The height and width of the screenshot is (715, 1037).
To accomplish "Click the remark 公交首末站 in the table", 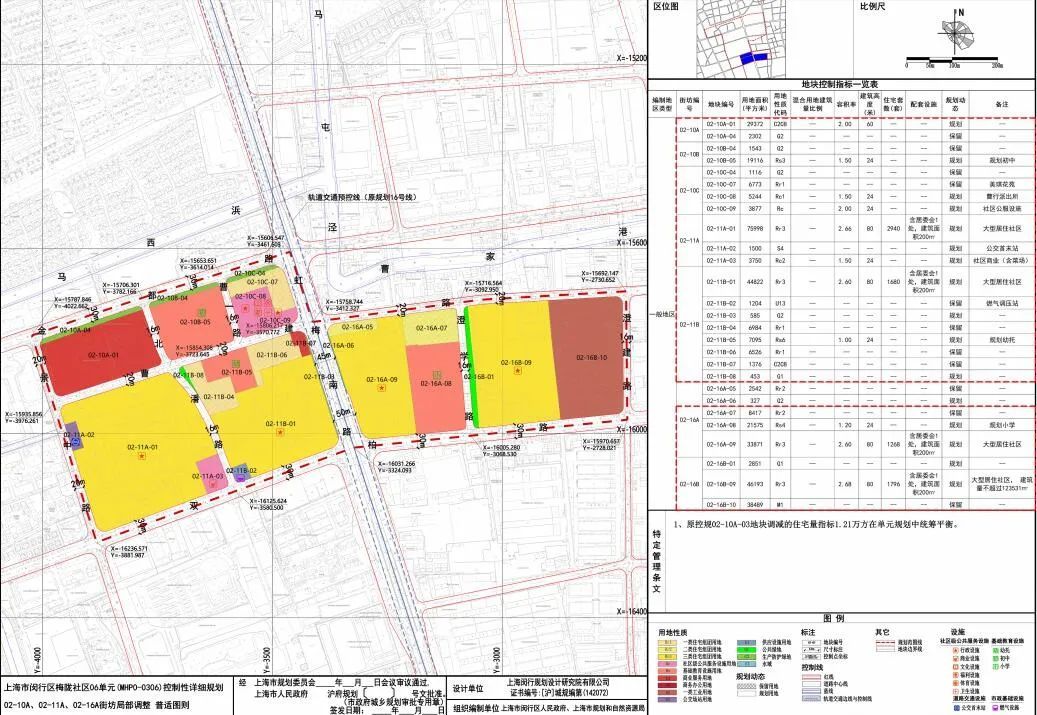I will coord(1002,248).
